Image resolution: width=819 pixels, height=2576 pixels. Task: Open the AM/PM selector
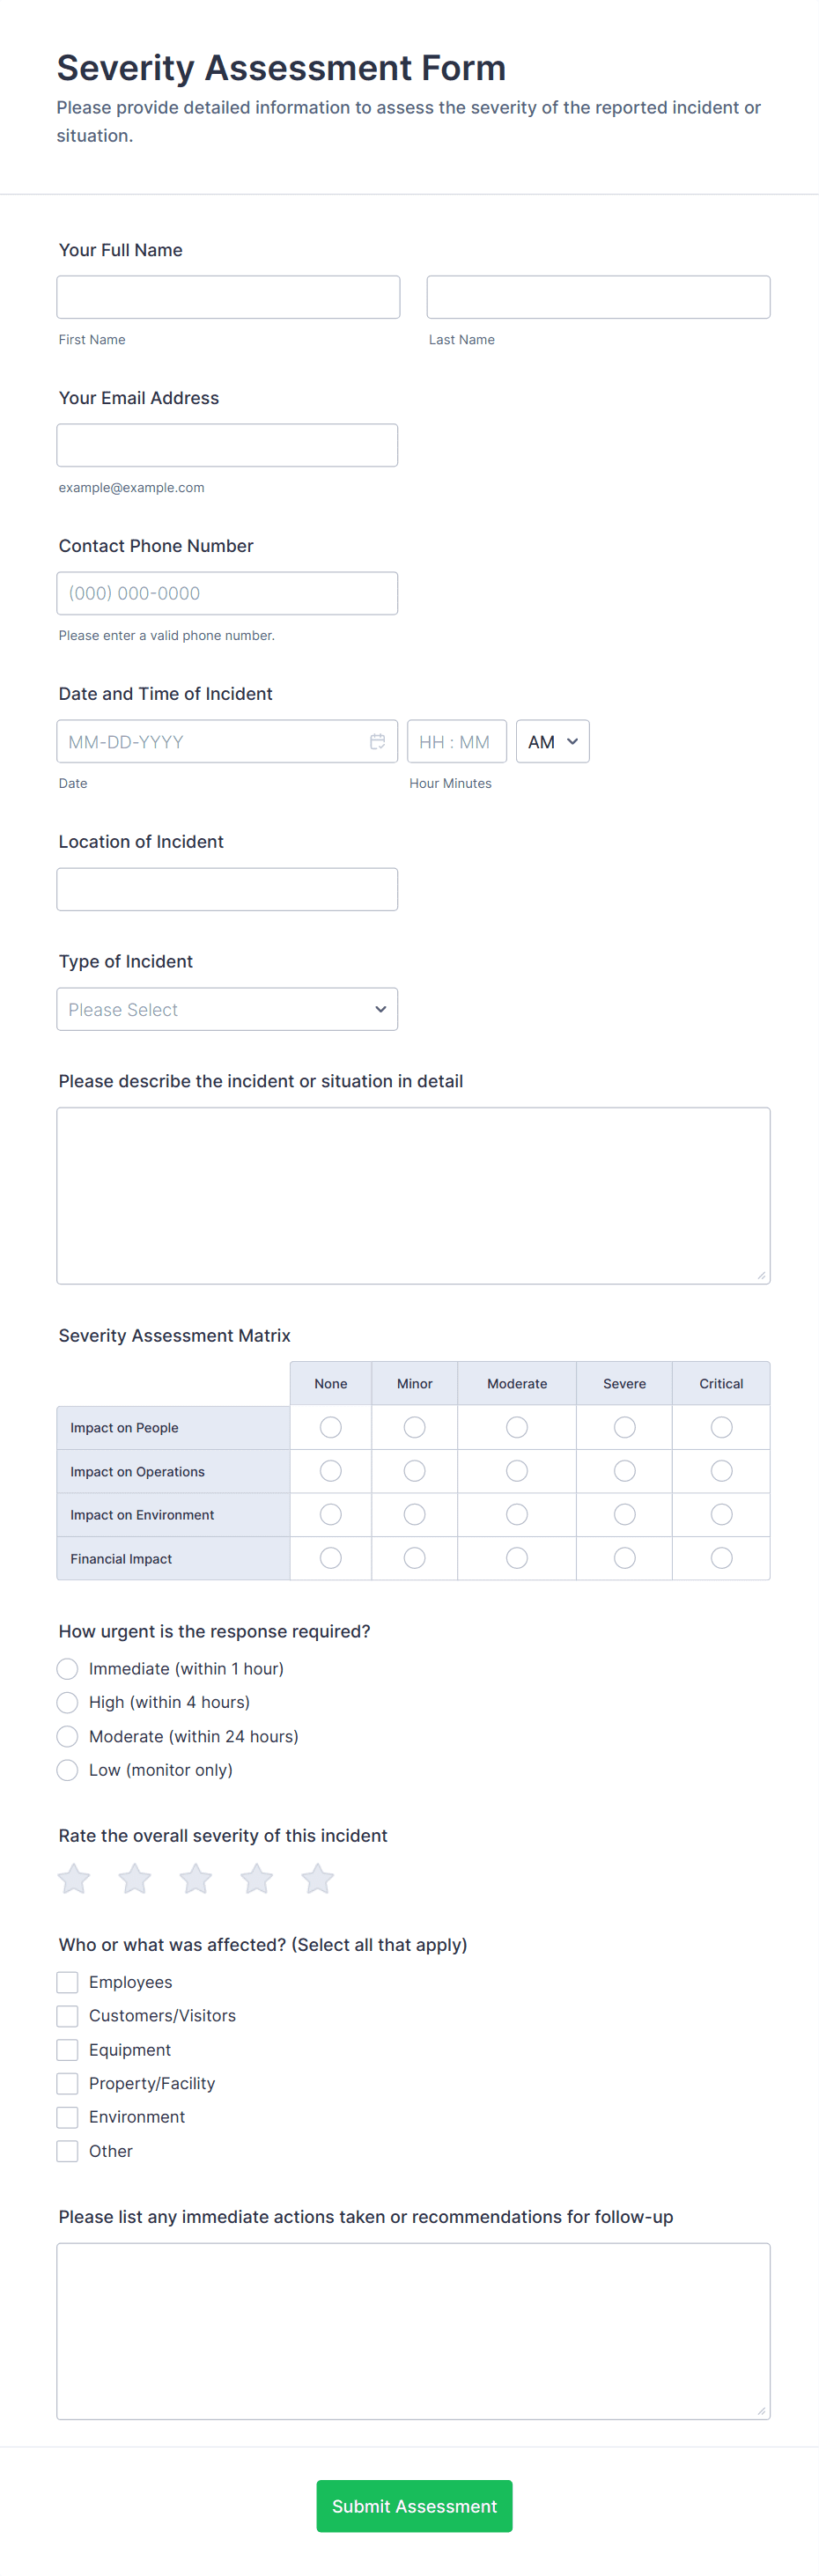(552, 741)
